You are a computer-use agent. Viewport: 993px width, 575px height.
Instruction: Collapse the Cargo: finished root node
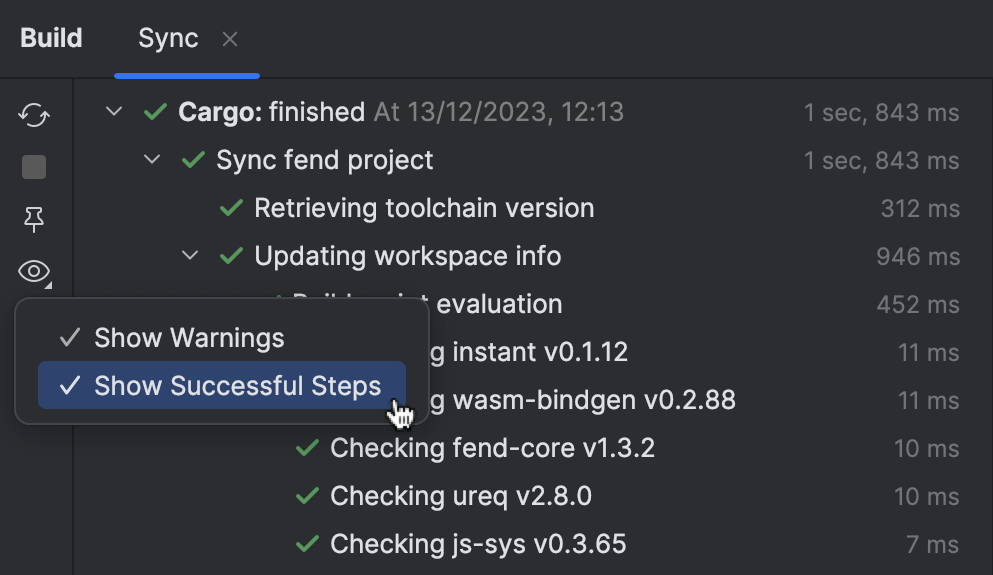click(x=114, y=112)
